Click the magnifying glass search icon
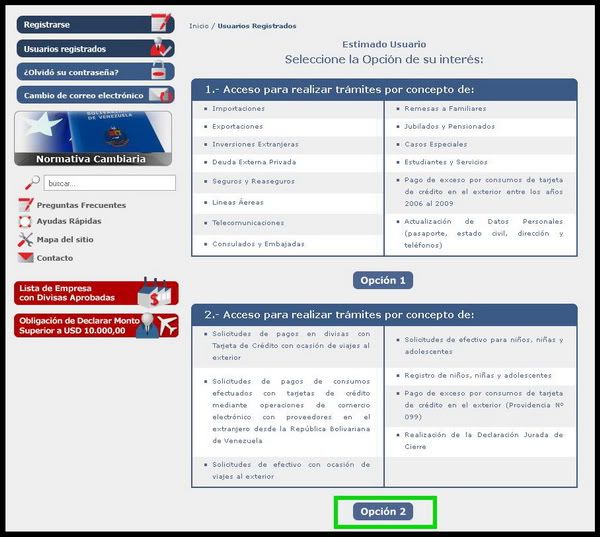The height and width of the screenshot is (537, 600). [x=32, y=183]
